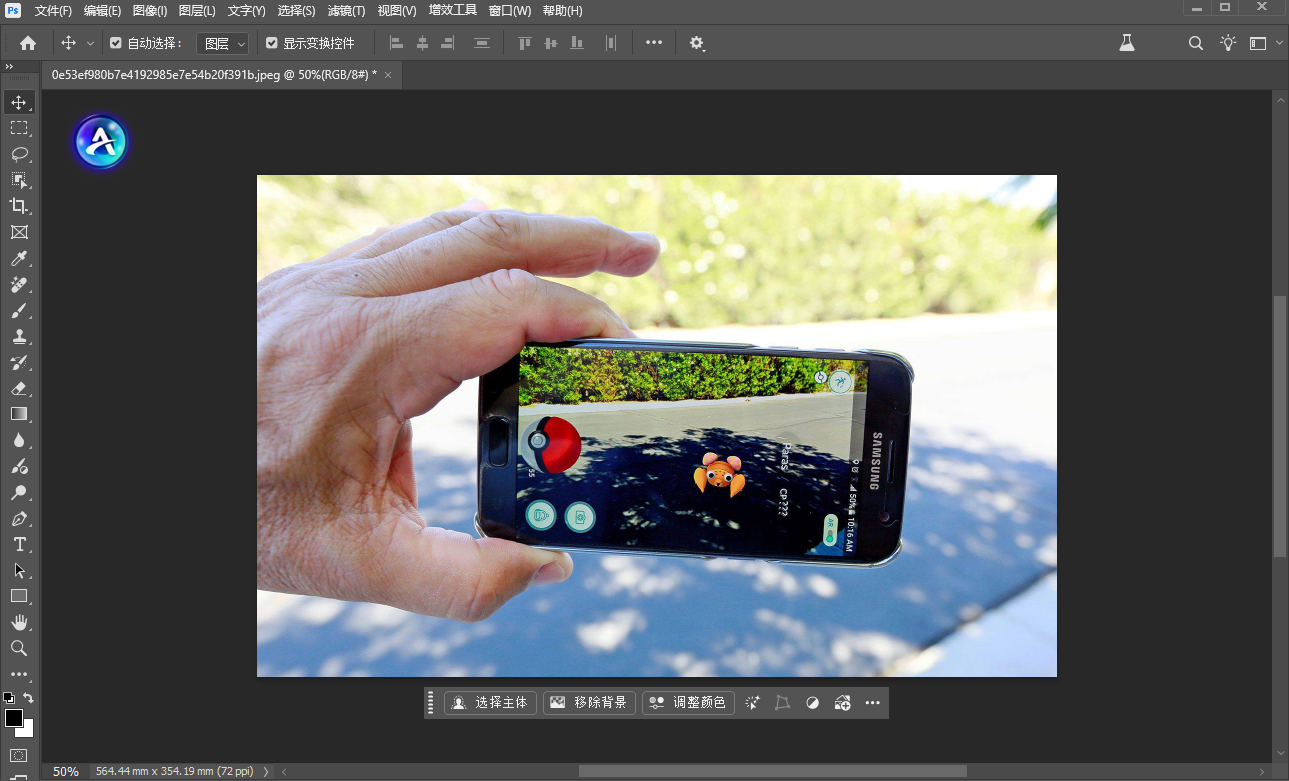Activate the Eraser tool
The width and height of the screenshot is (1289, 781).
(x=18, y=389)
